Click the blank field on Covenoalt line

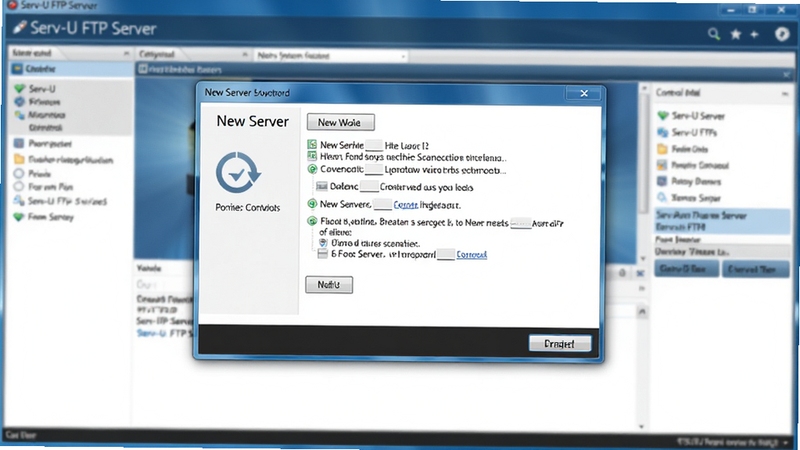click(x=374, y=169)
